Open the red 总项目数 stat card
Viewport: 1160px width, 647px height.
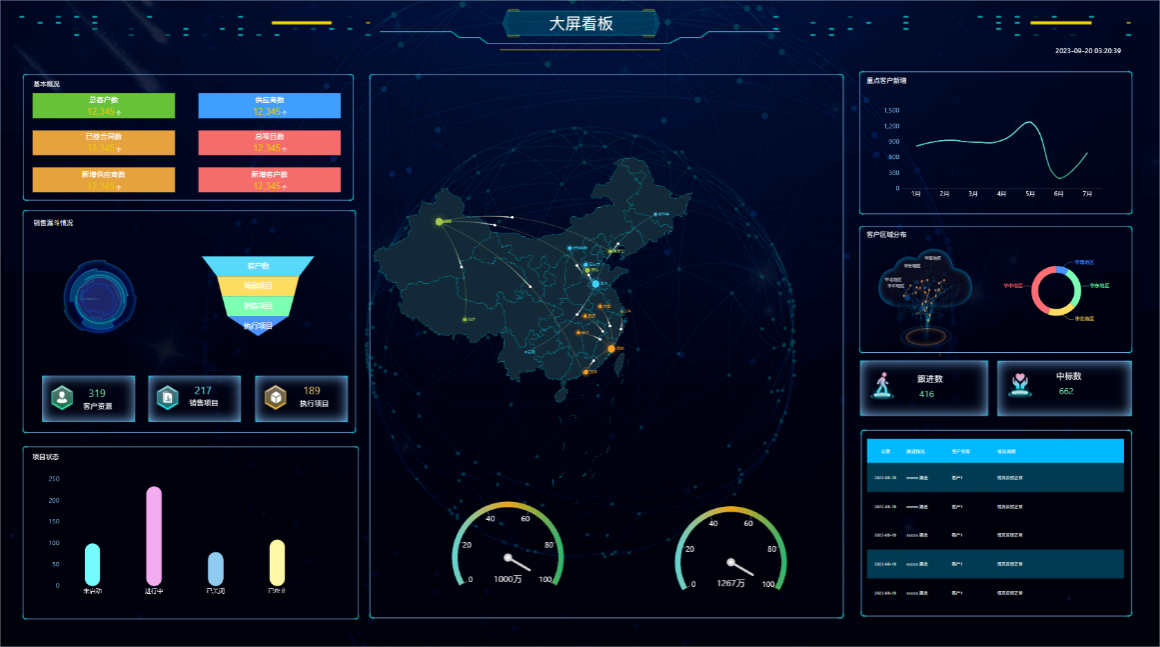[x=269, y=142]
